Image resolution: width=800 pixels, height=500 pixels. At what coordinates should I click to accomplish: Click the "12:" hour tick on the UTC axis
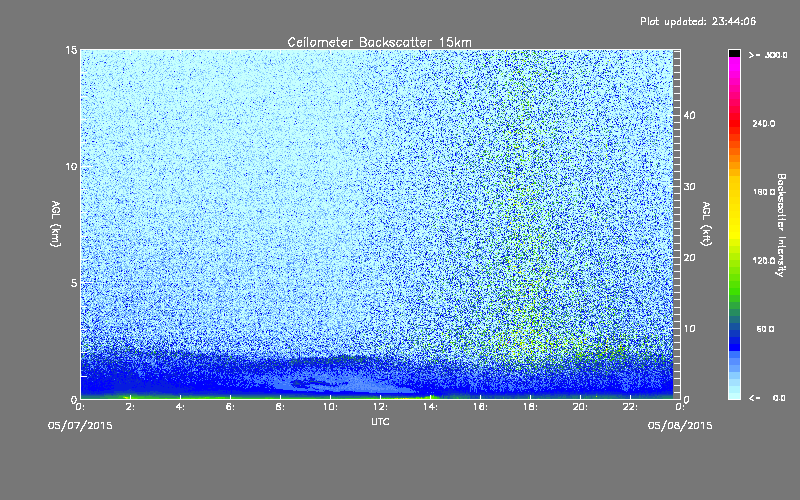point(380,407)
